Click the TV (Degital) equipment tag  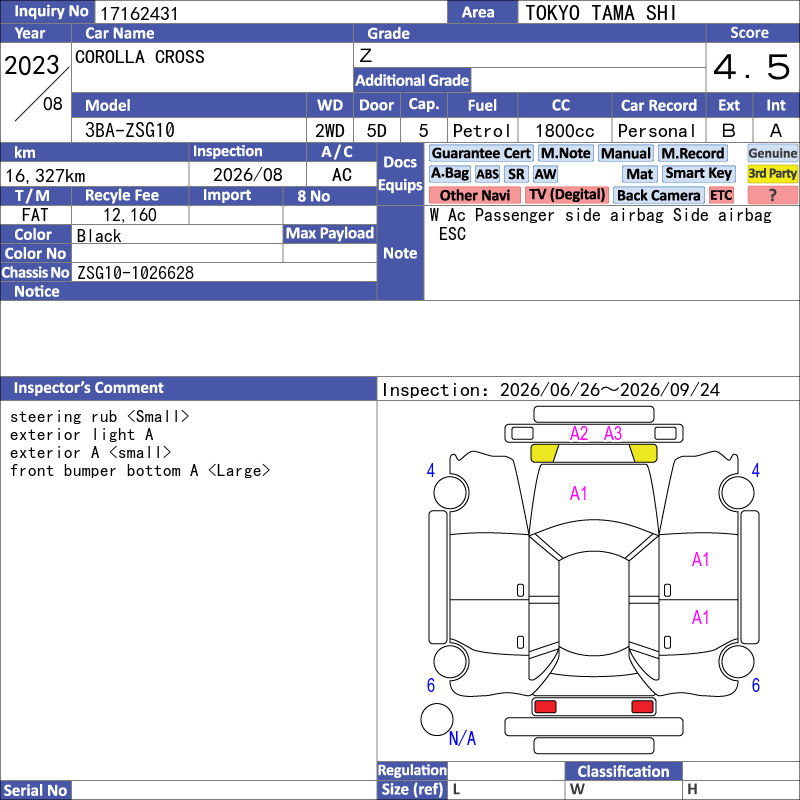point(566,195)
